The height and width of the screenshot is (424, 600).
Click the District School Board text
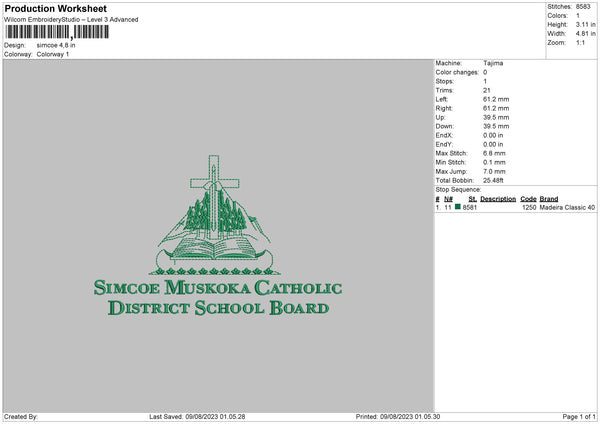(217, 308)
